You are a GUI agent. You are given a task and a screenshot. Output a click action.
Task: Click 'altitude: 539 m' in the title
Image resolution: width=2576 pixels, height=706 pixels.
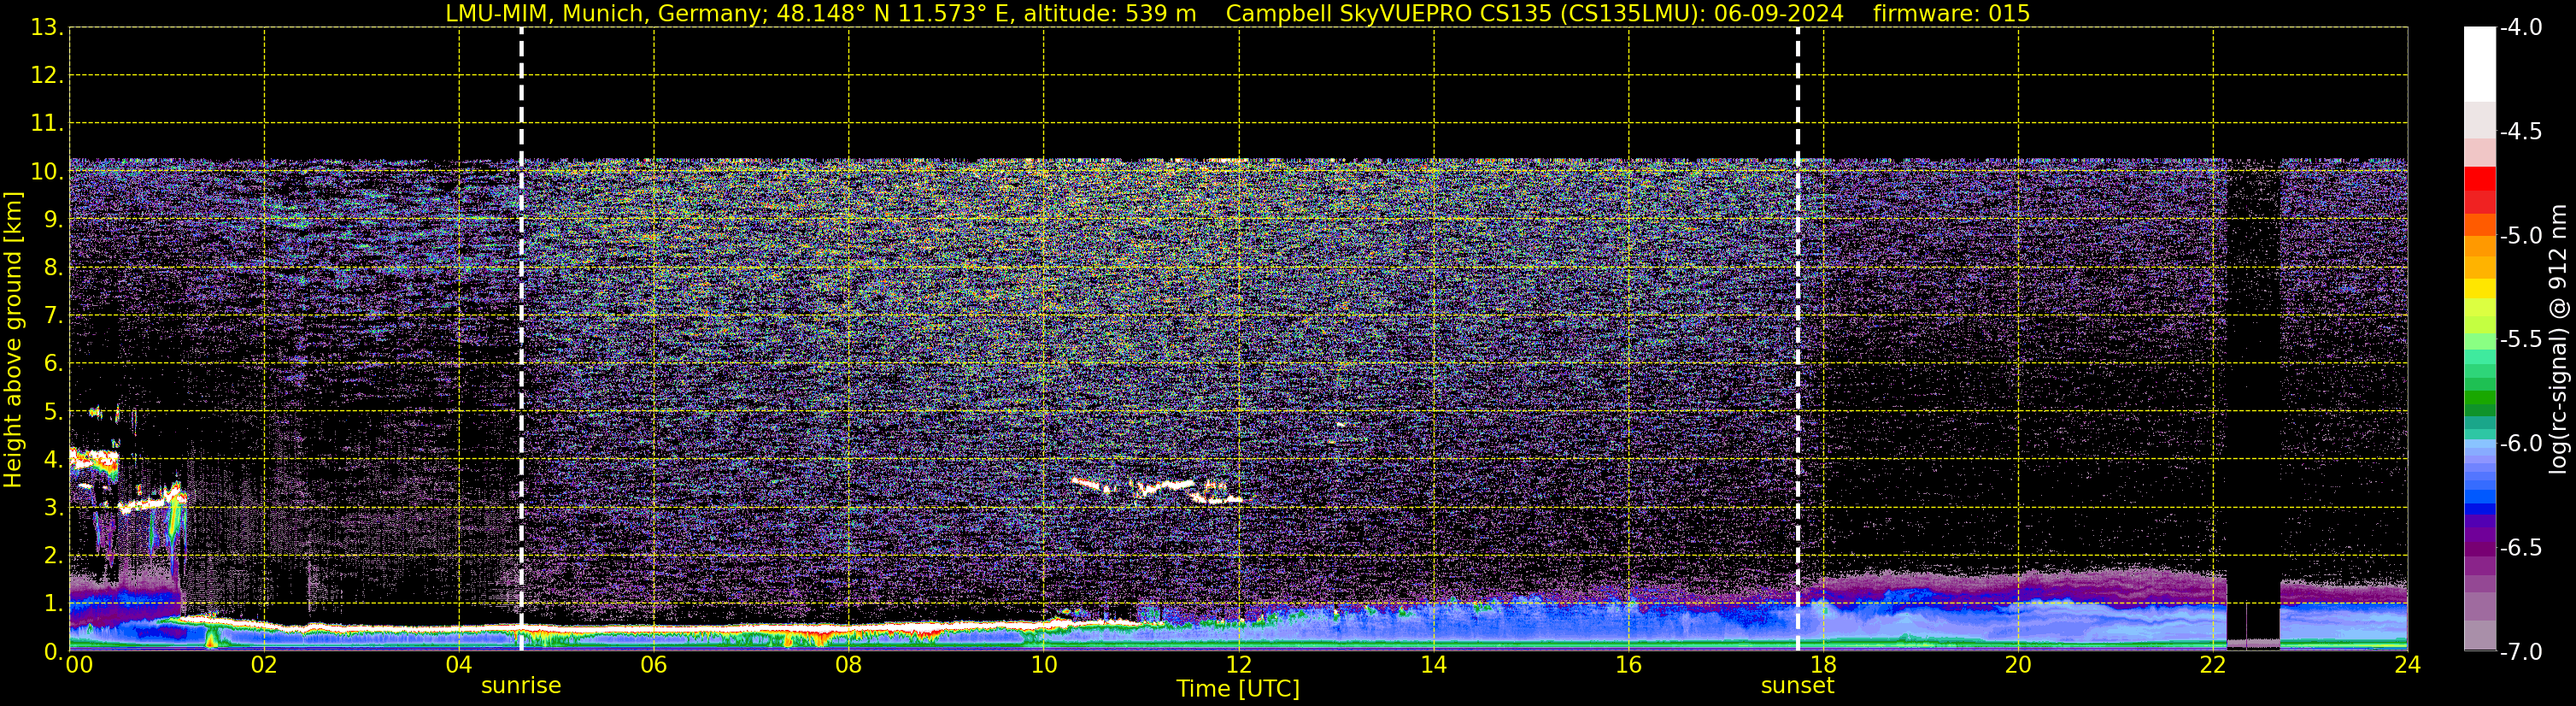1110,13
